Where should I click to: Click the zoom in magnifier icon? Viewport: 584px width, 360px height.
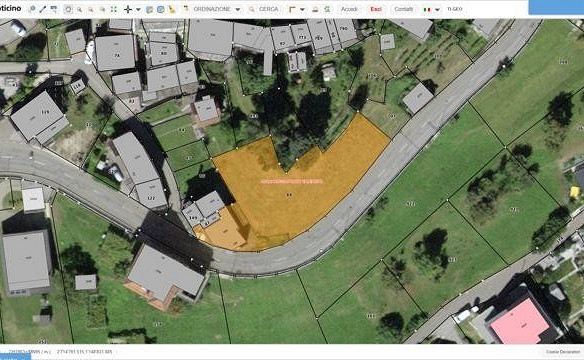79,9
